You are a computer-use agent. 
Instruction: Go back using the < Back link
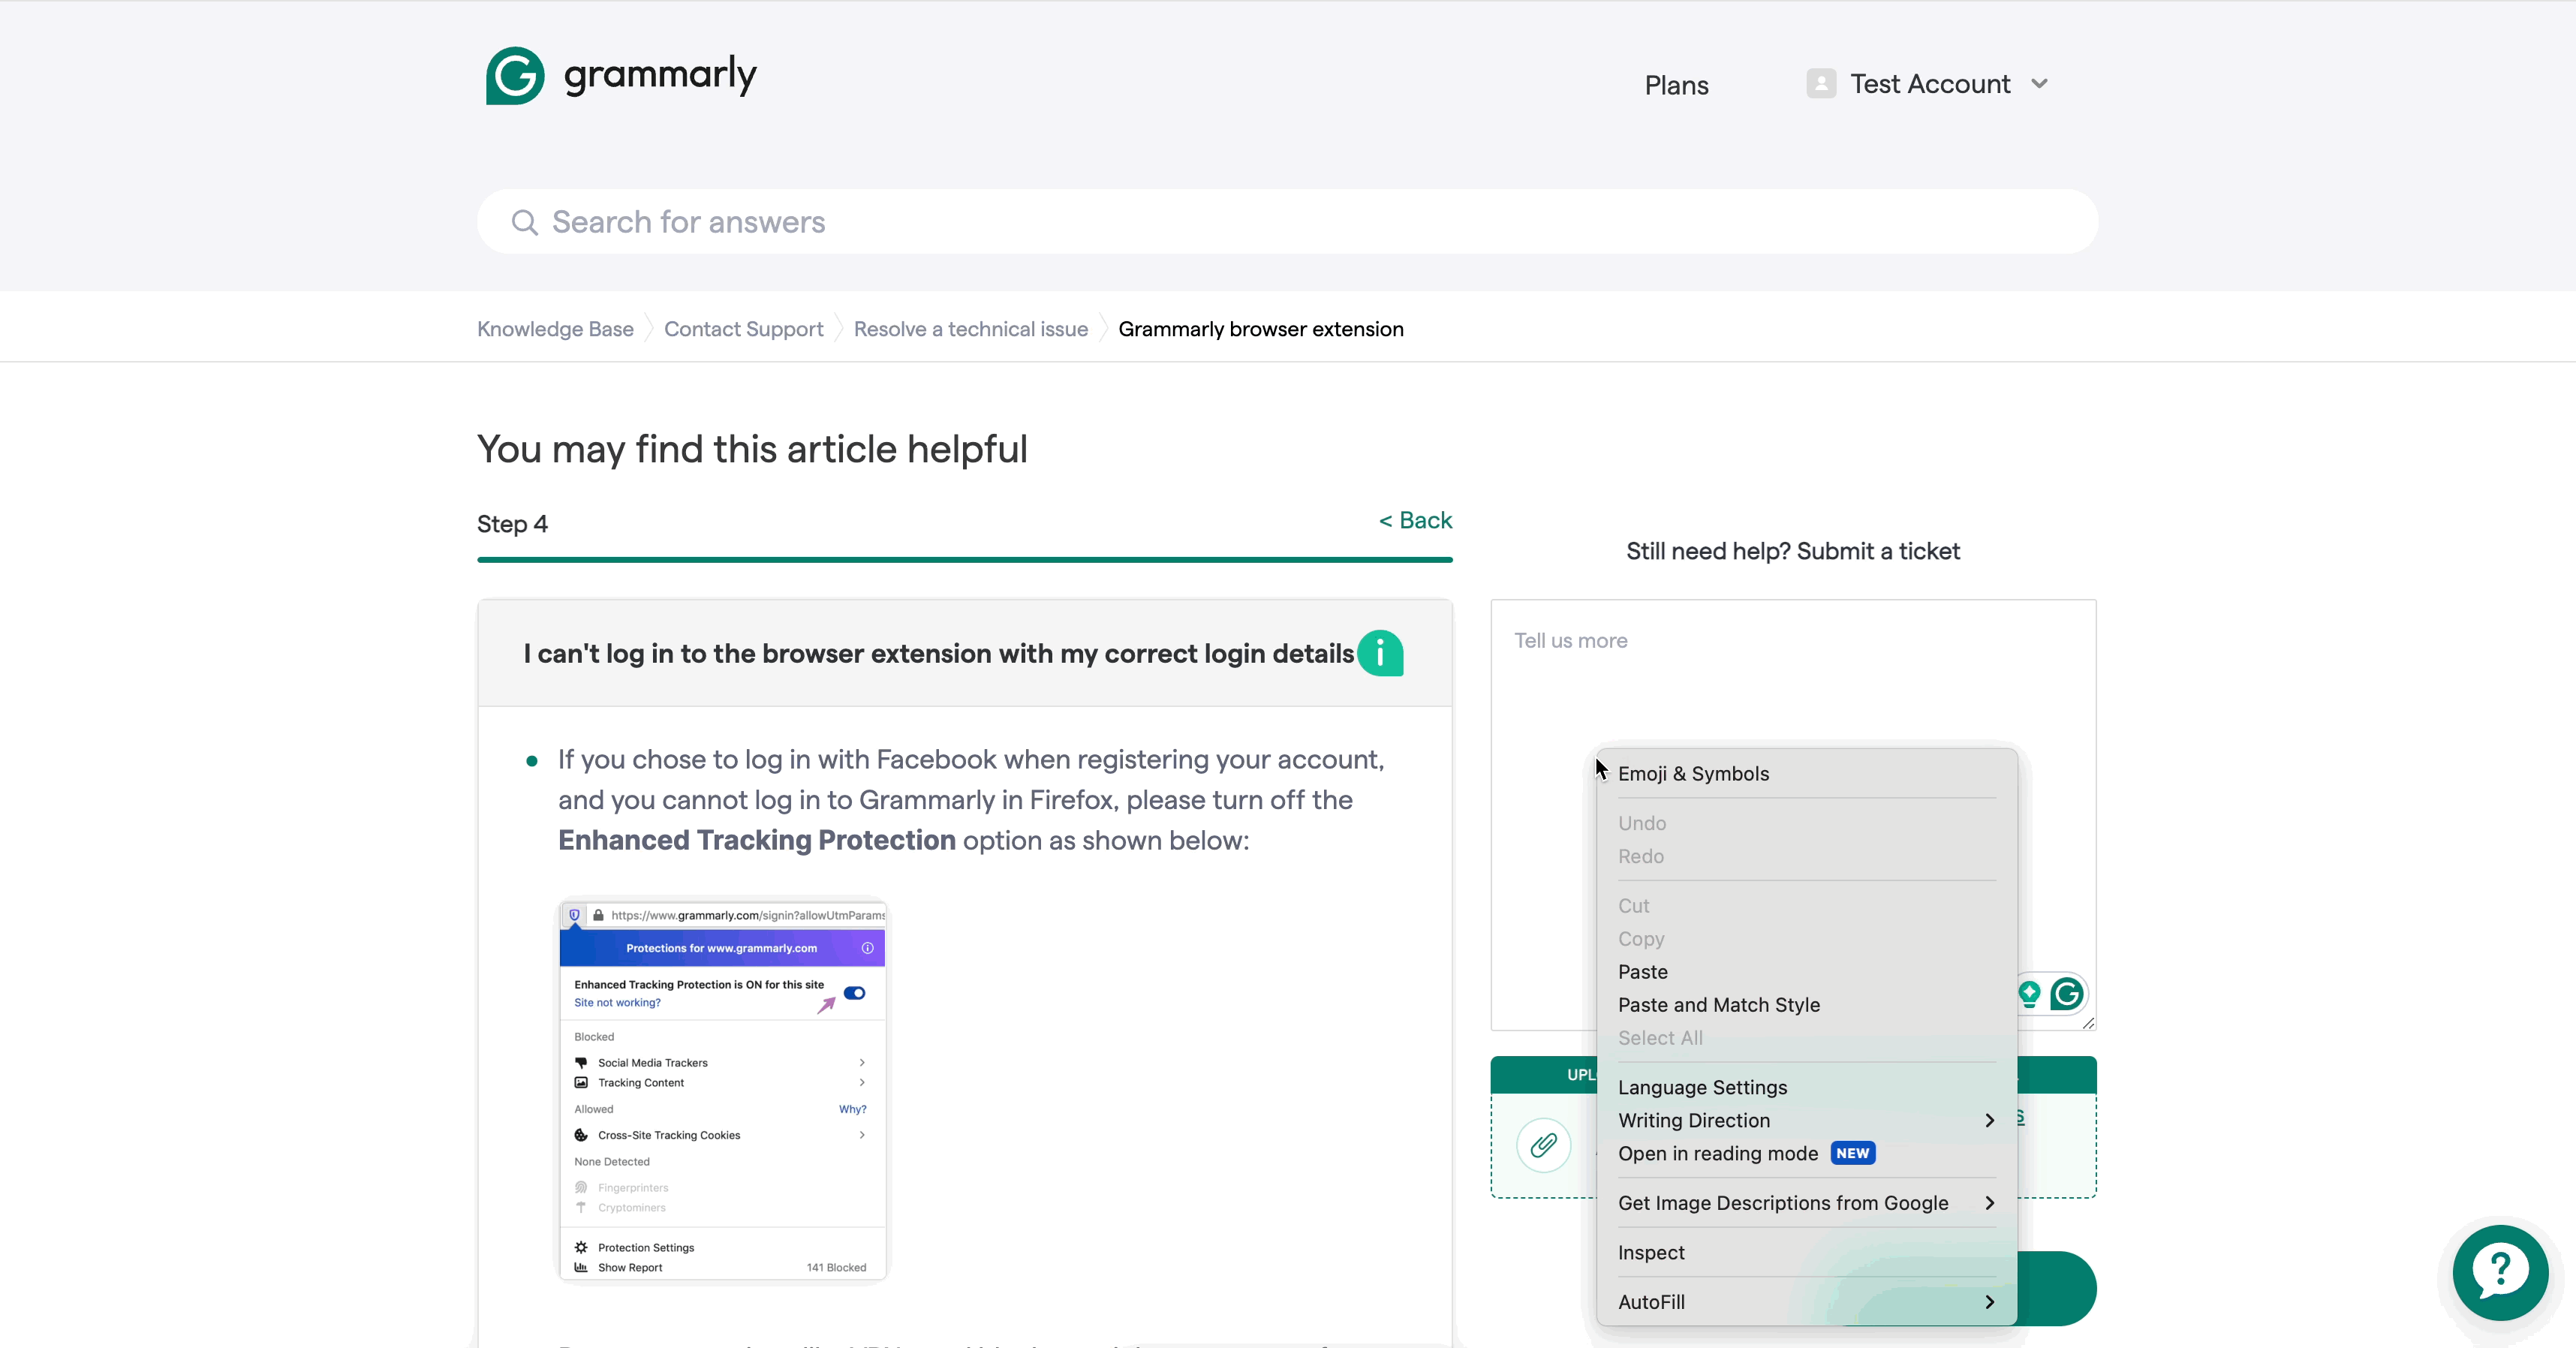coord(1415,520)
